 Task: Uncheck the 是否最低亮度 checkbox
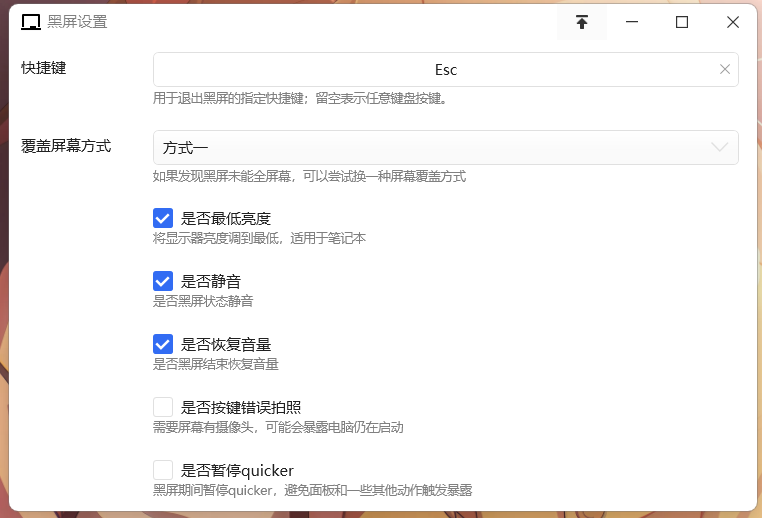click(163, 218)
